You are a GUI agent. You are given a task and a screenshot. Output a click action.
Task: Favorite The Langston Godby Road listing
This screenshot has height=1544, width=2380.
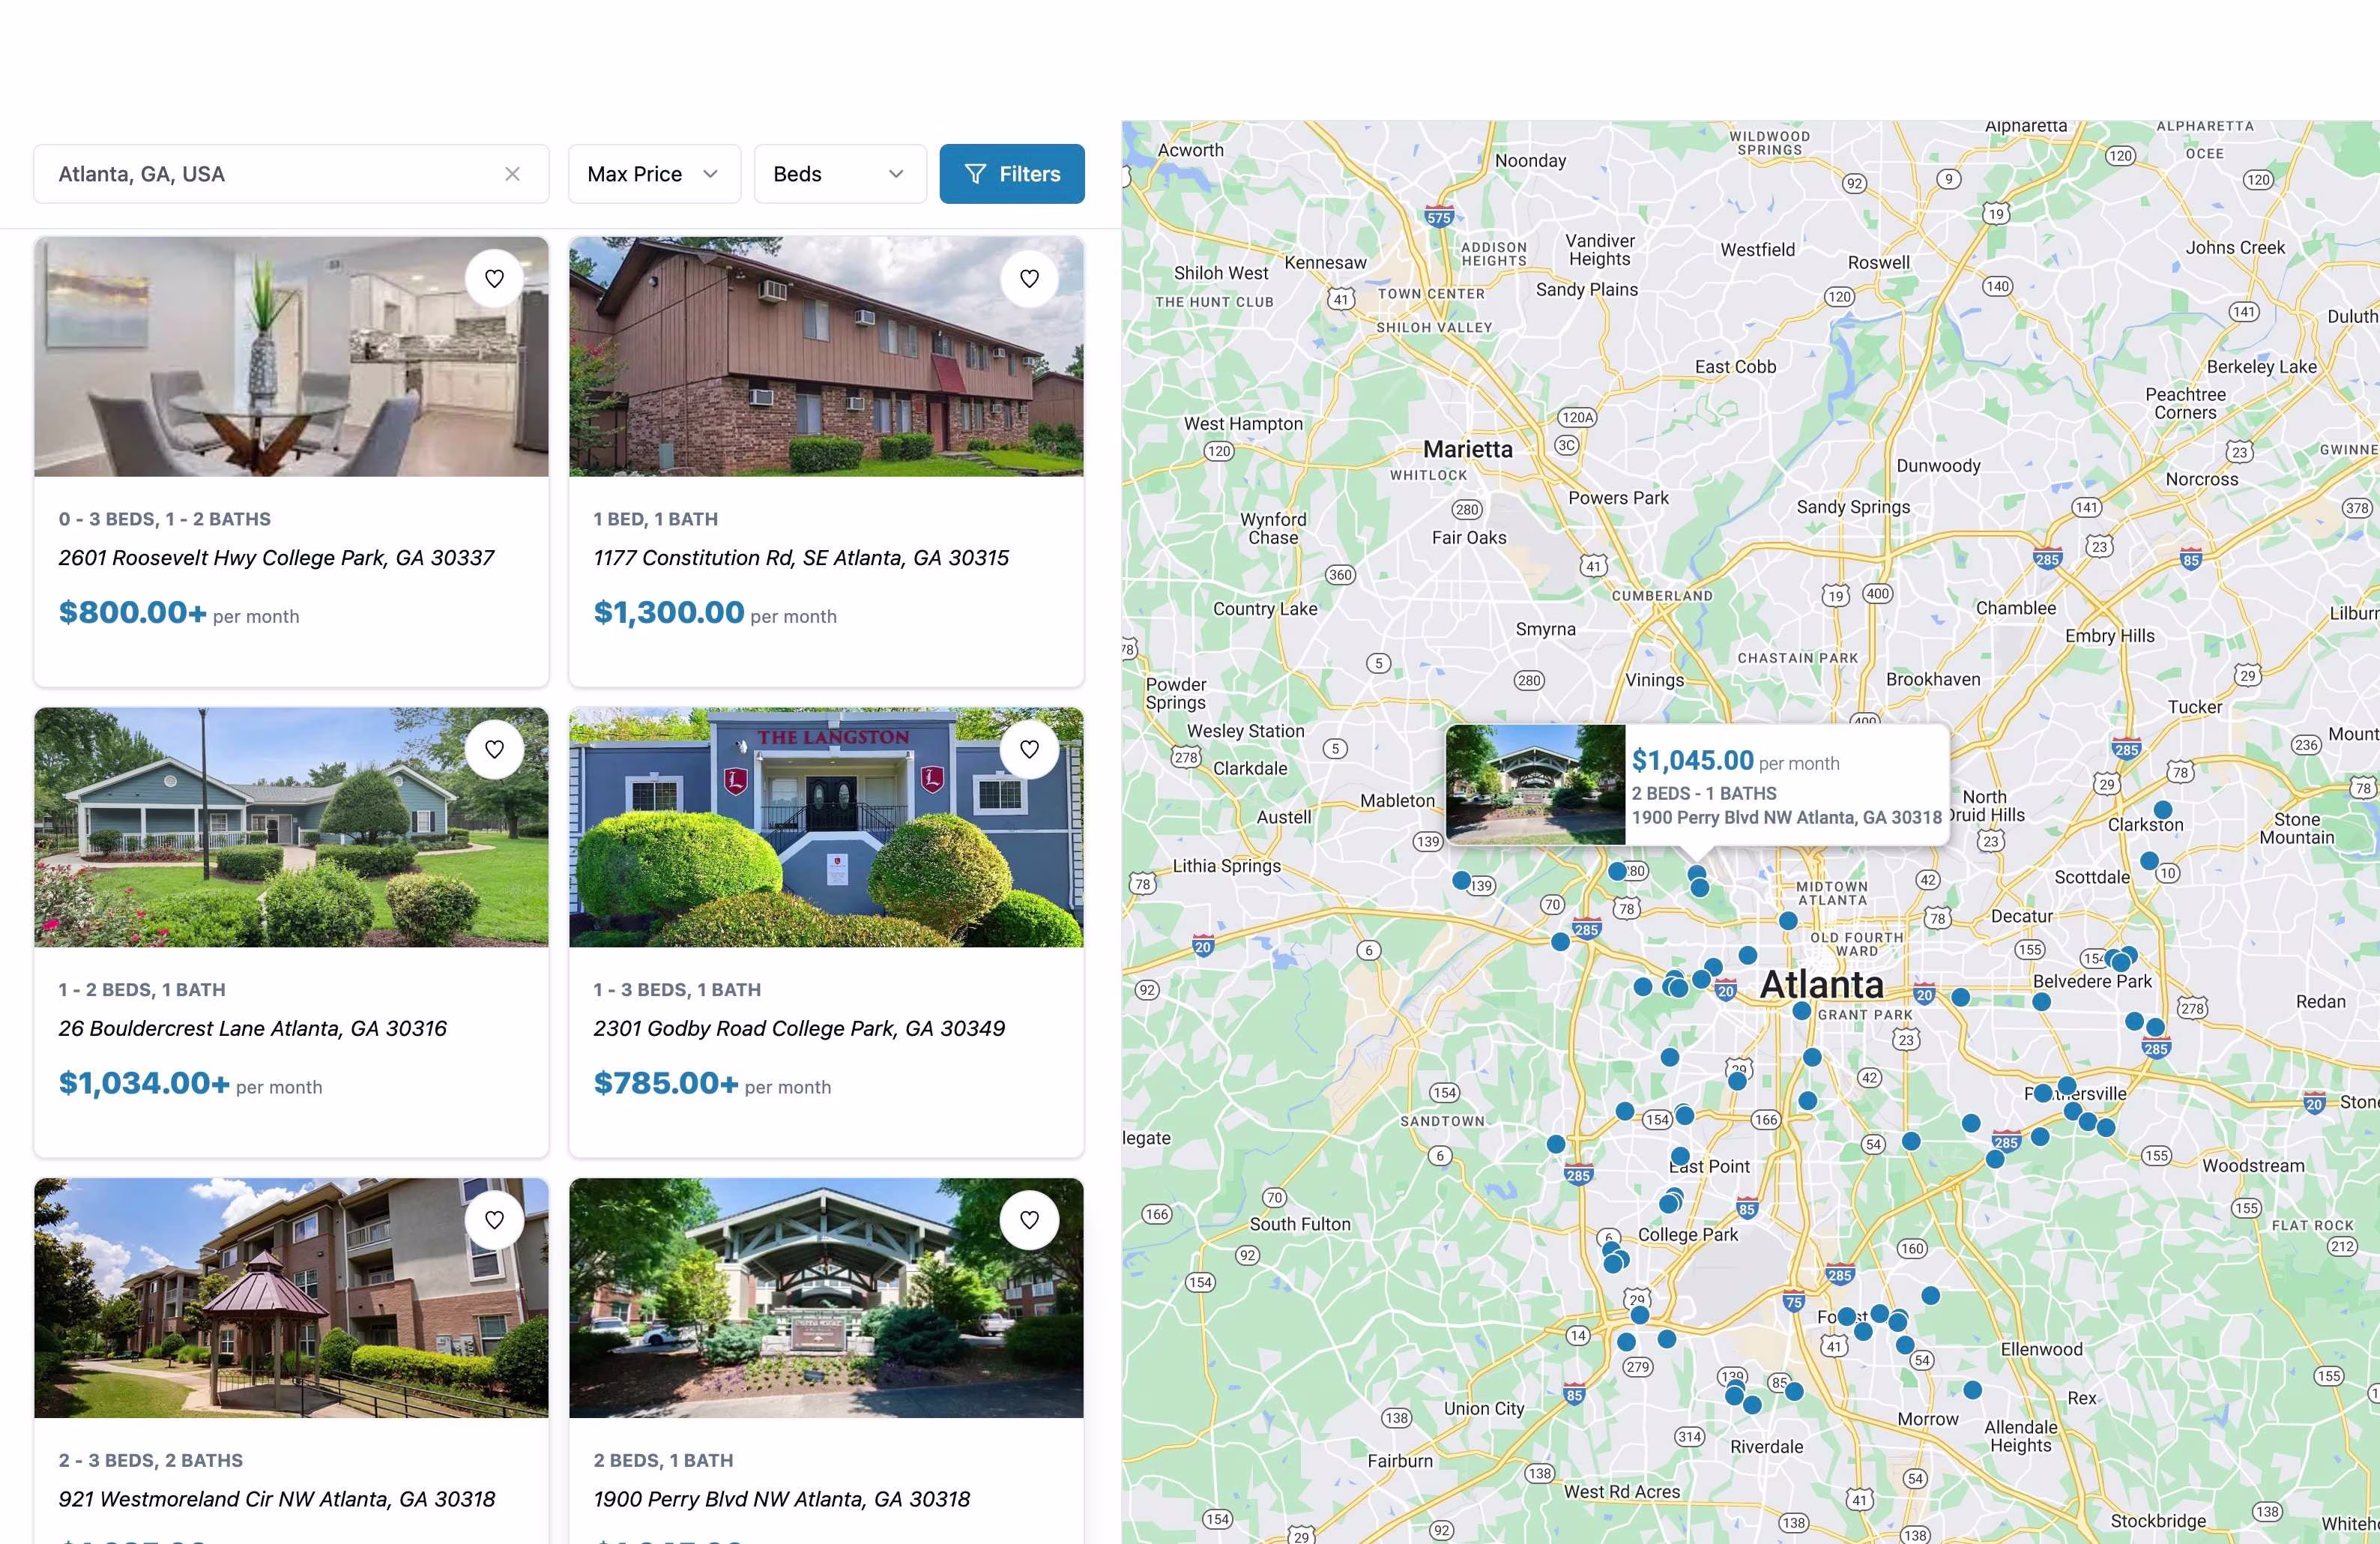tap(1029, 749)
